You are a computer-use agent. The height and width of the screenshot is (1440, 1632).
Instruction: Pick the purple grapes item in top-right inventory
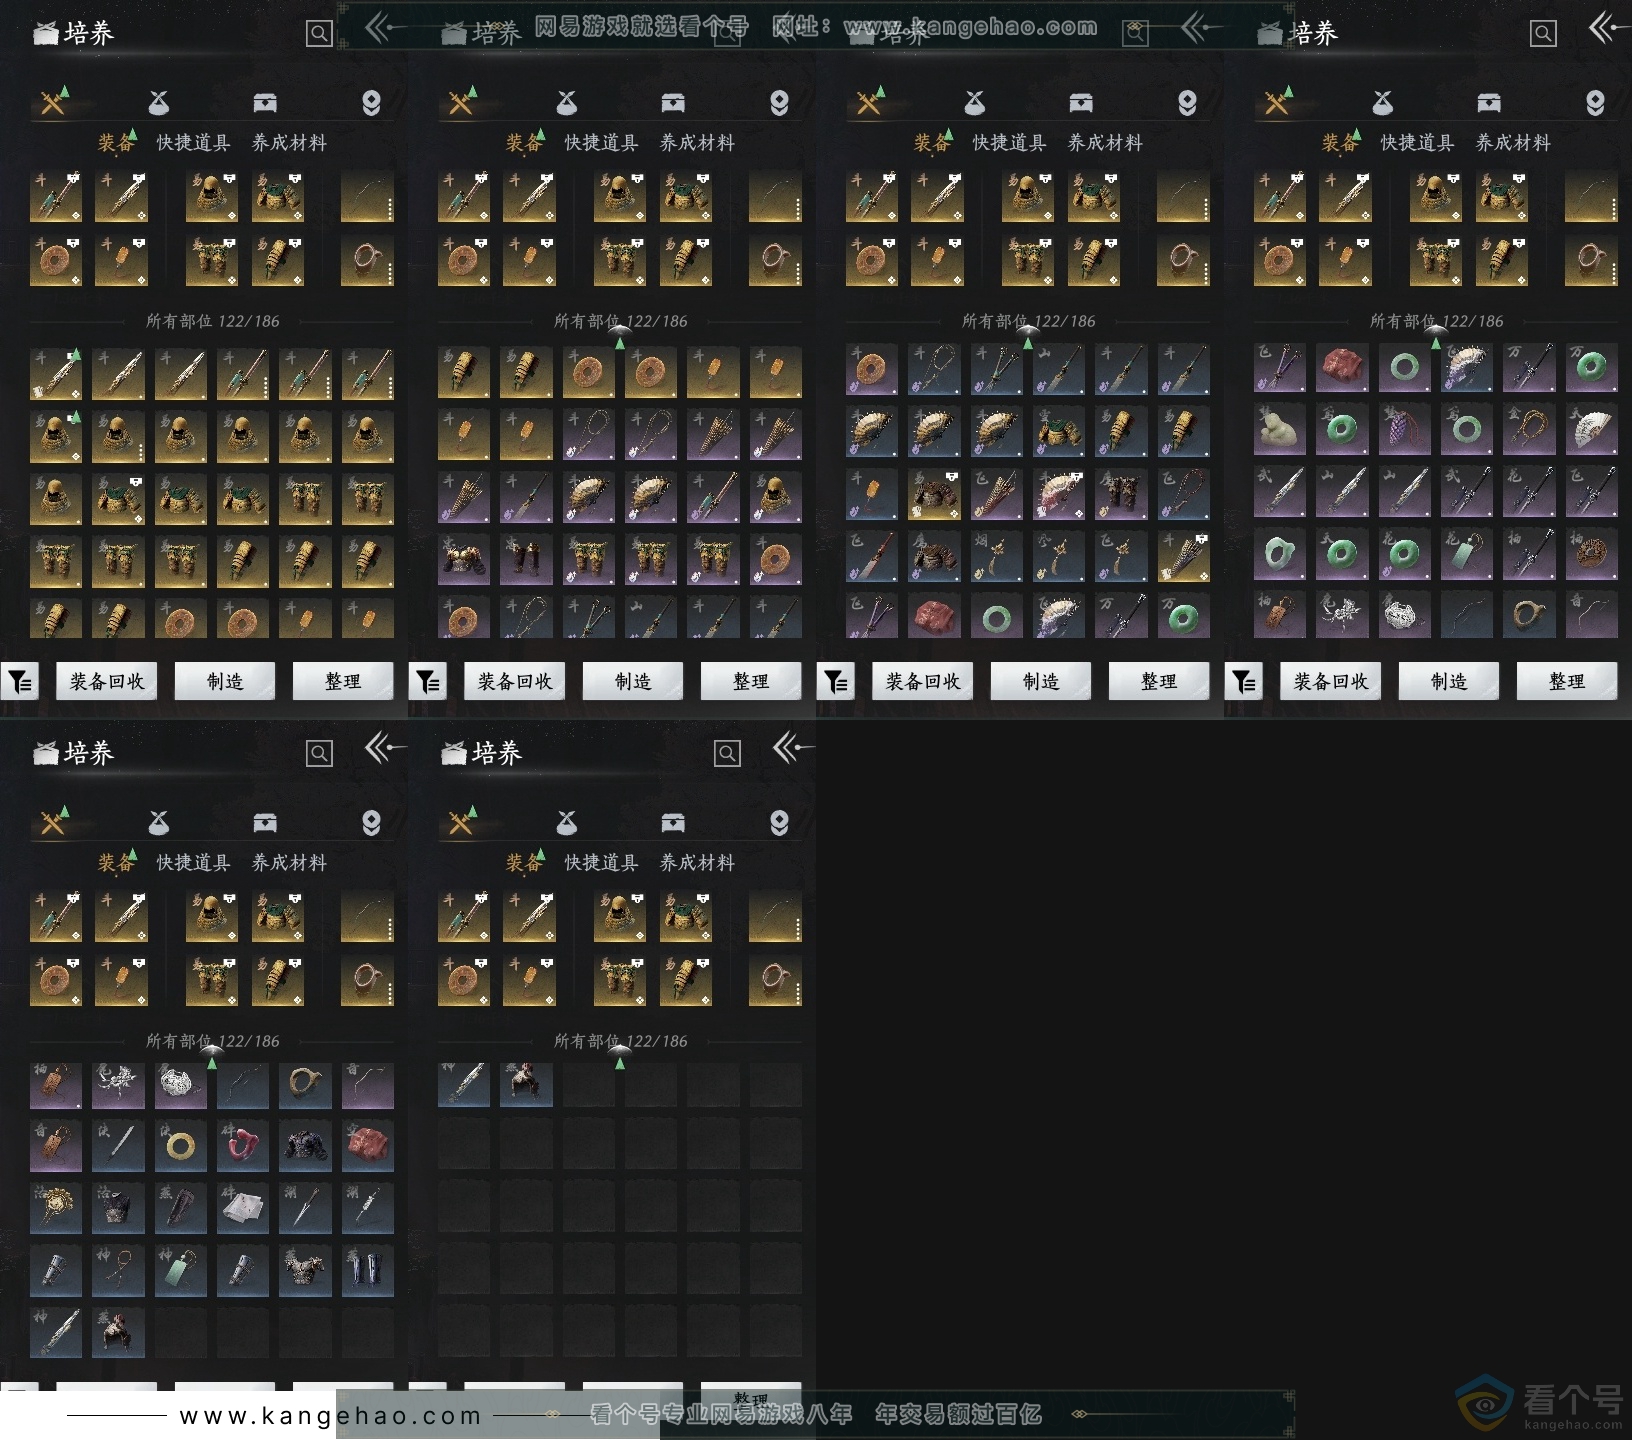point(1404,430)
